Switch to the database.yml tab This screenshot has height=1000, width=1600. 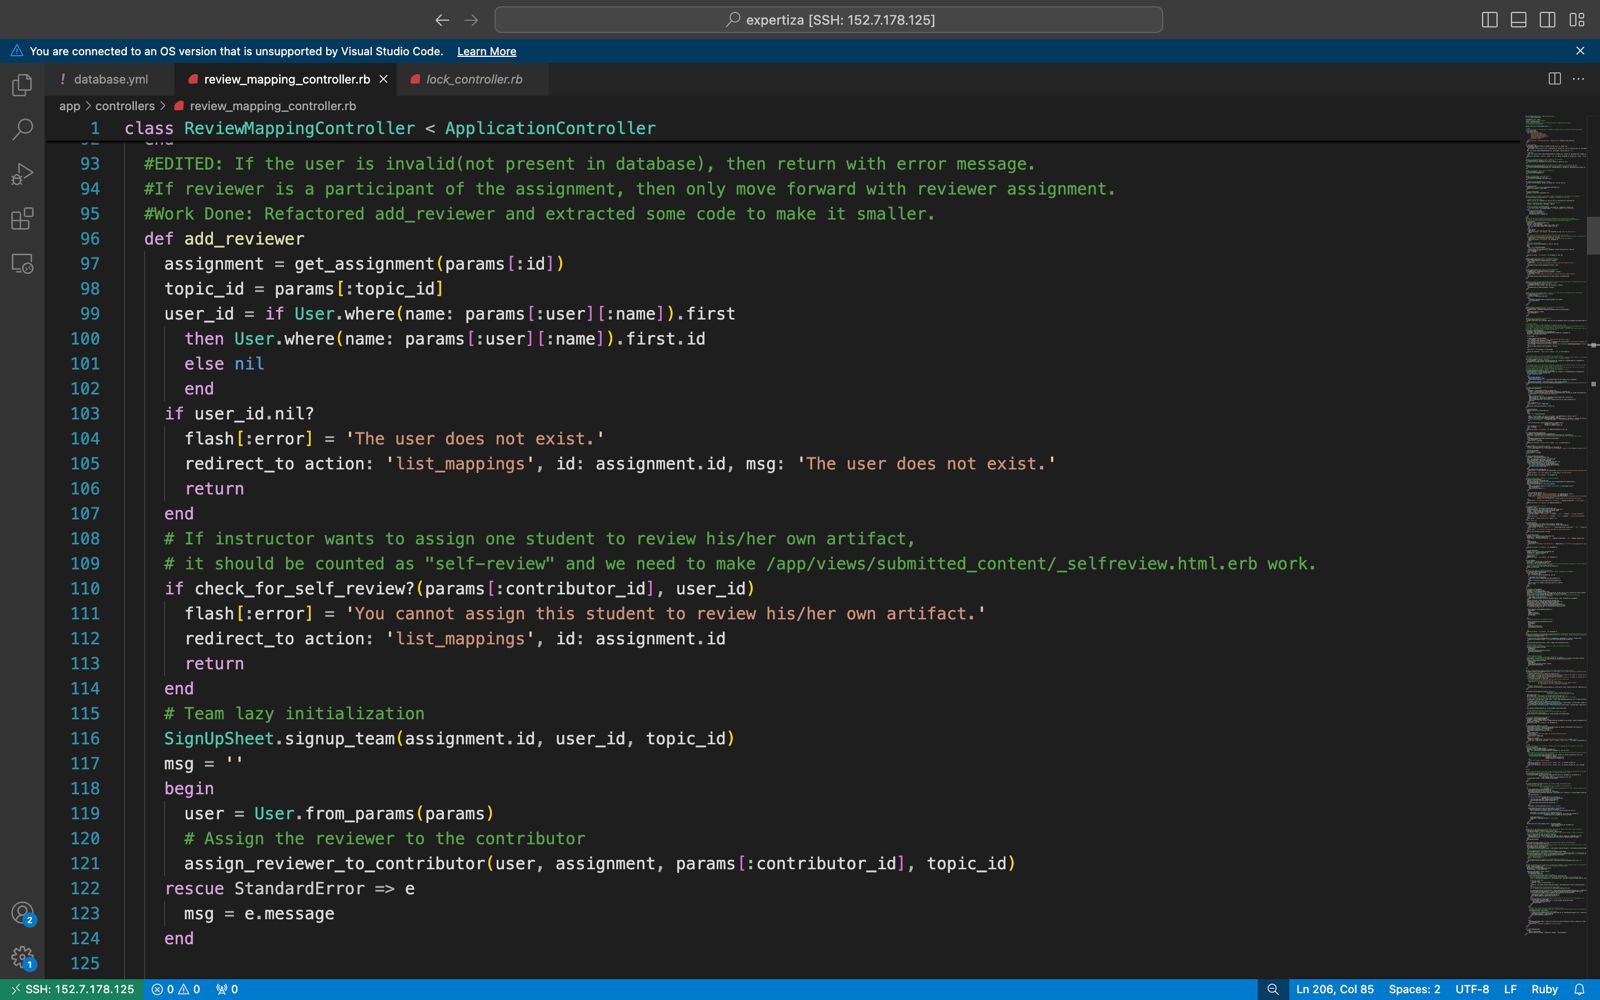(x=110, y=79)
